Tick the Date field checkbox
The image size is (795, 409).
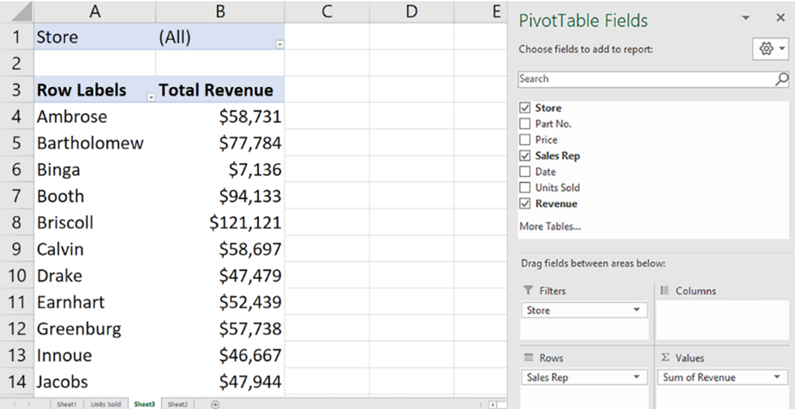(x=525, y=172)
